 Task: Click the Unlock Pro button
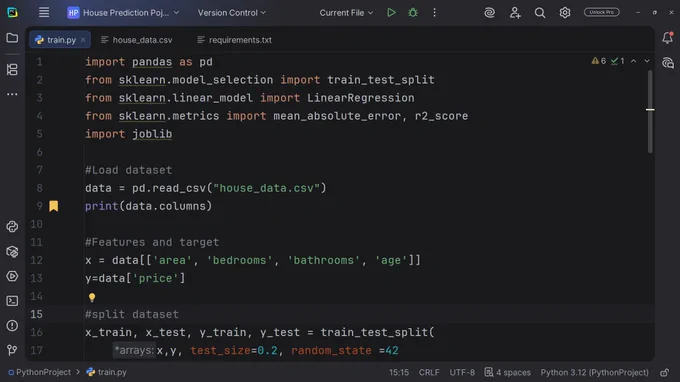[602, 12]
